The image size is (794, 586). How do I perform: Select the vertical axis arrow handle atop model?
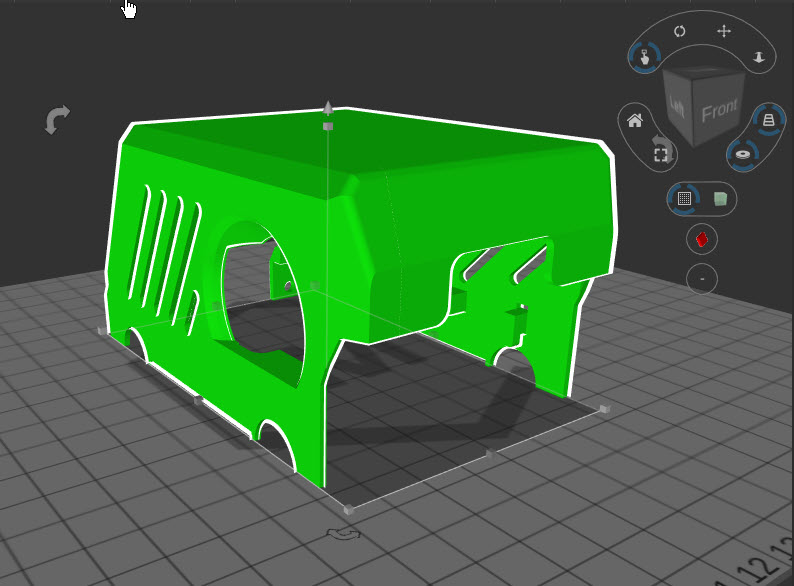click(328, 108)
